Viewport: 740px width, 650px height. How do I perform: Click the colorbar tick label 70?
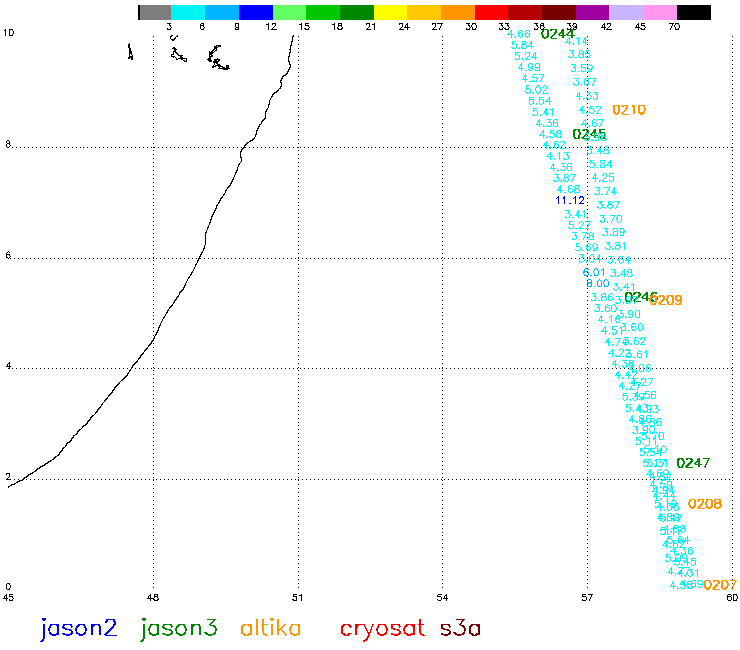click(674, 27)
